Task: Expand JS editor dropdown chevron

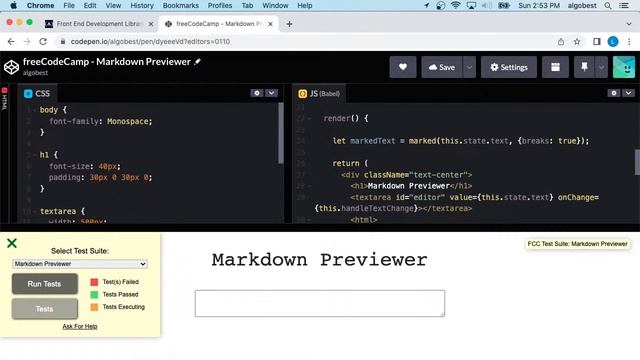Action: pyautogui.click(x=629, y=93)
